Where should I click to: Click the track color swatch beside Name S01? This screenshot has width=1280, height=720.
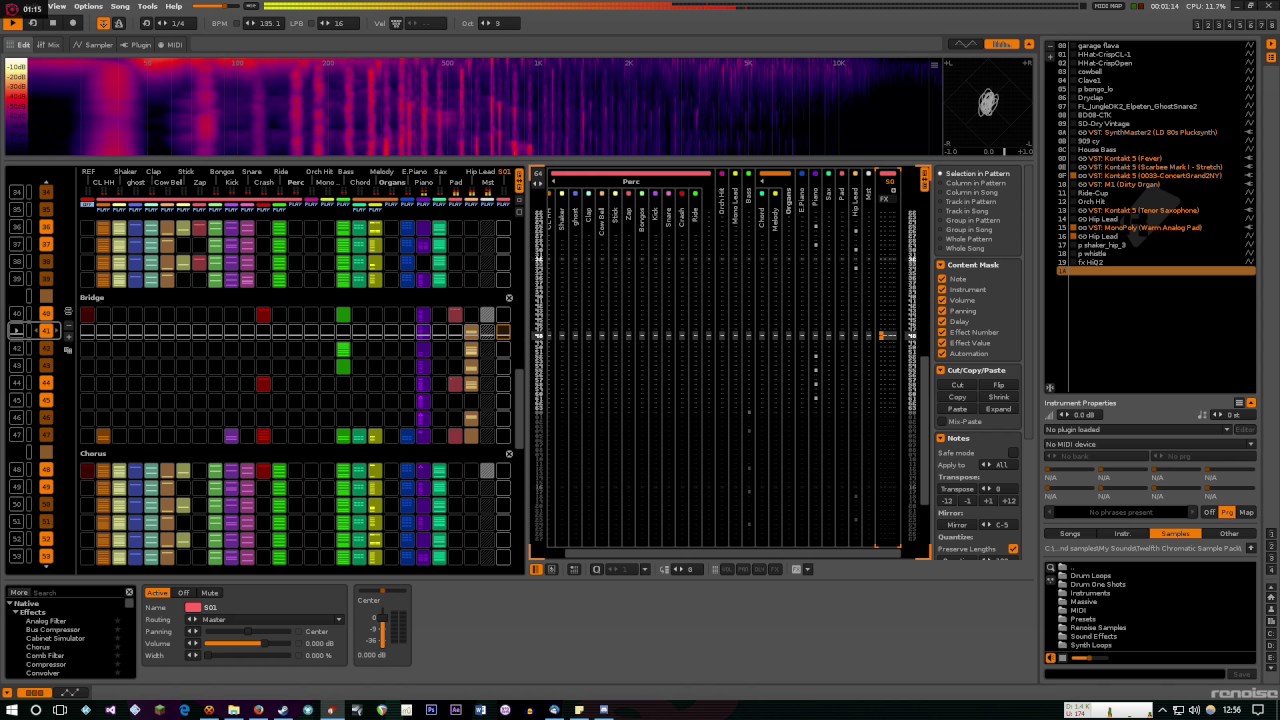coord(193,607)
